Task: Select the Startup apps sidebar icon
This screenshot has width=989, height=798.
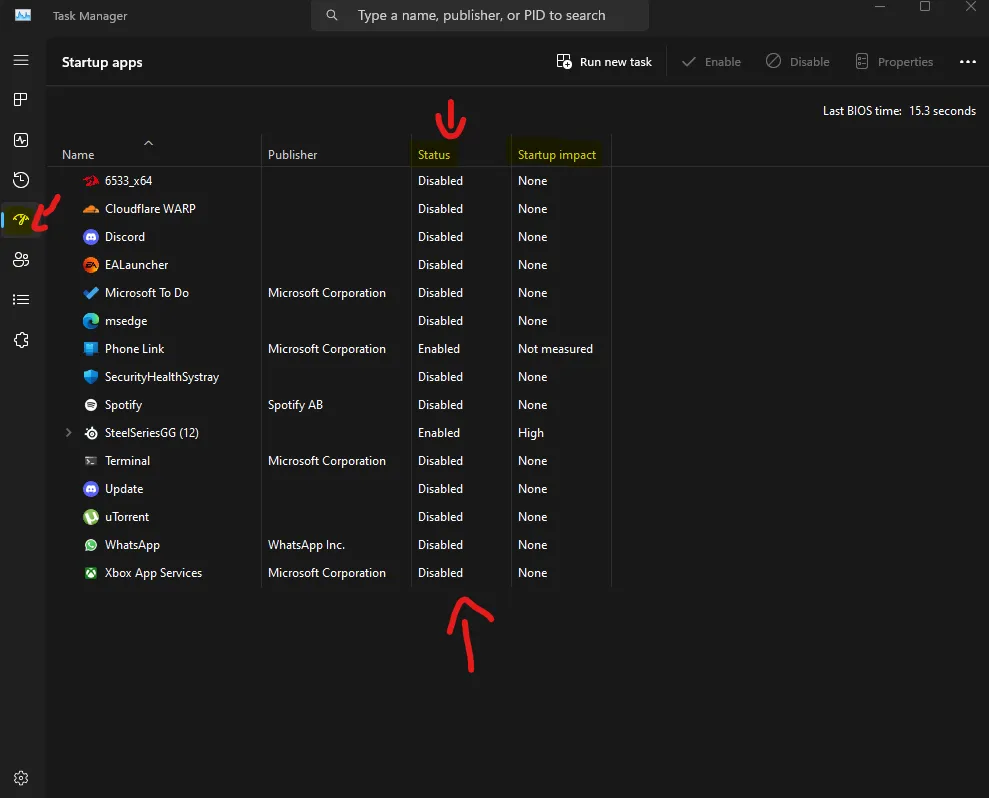Action: point(21,220)
